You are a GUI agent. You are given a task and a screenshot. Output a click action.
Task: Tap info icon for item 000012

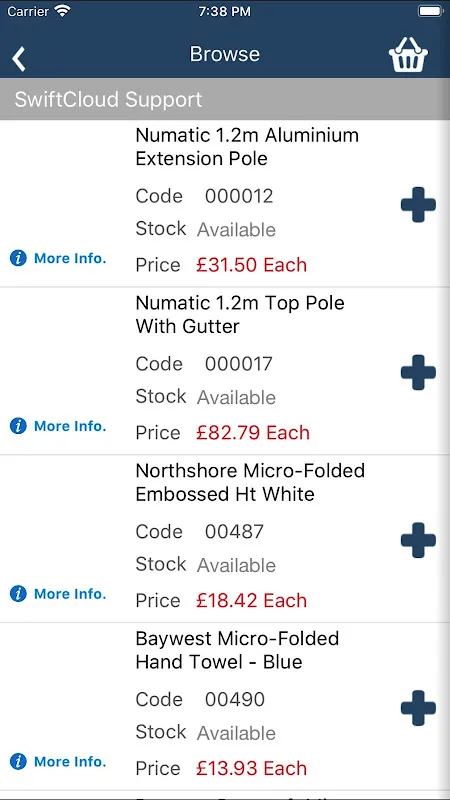[18, 258]
